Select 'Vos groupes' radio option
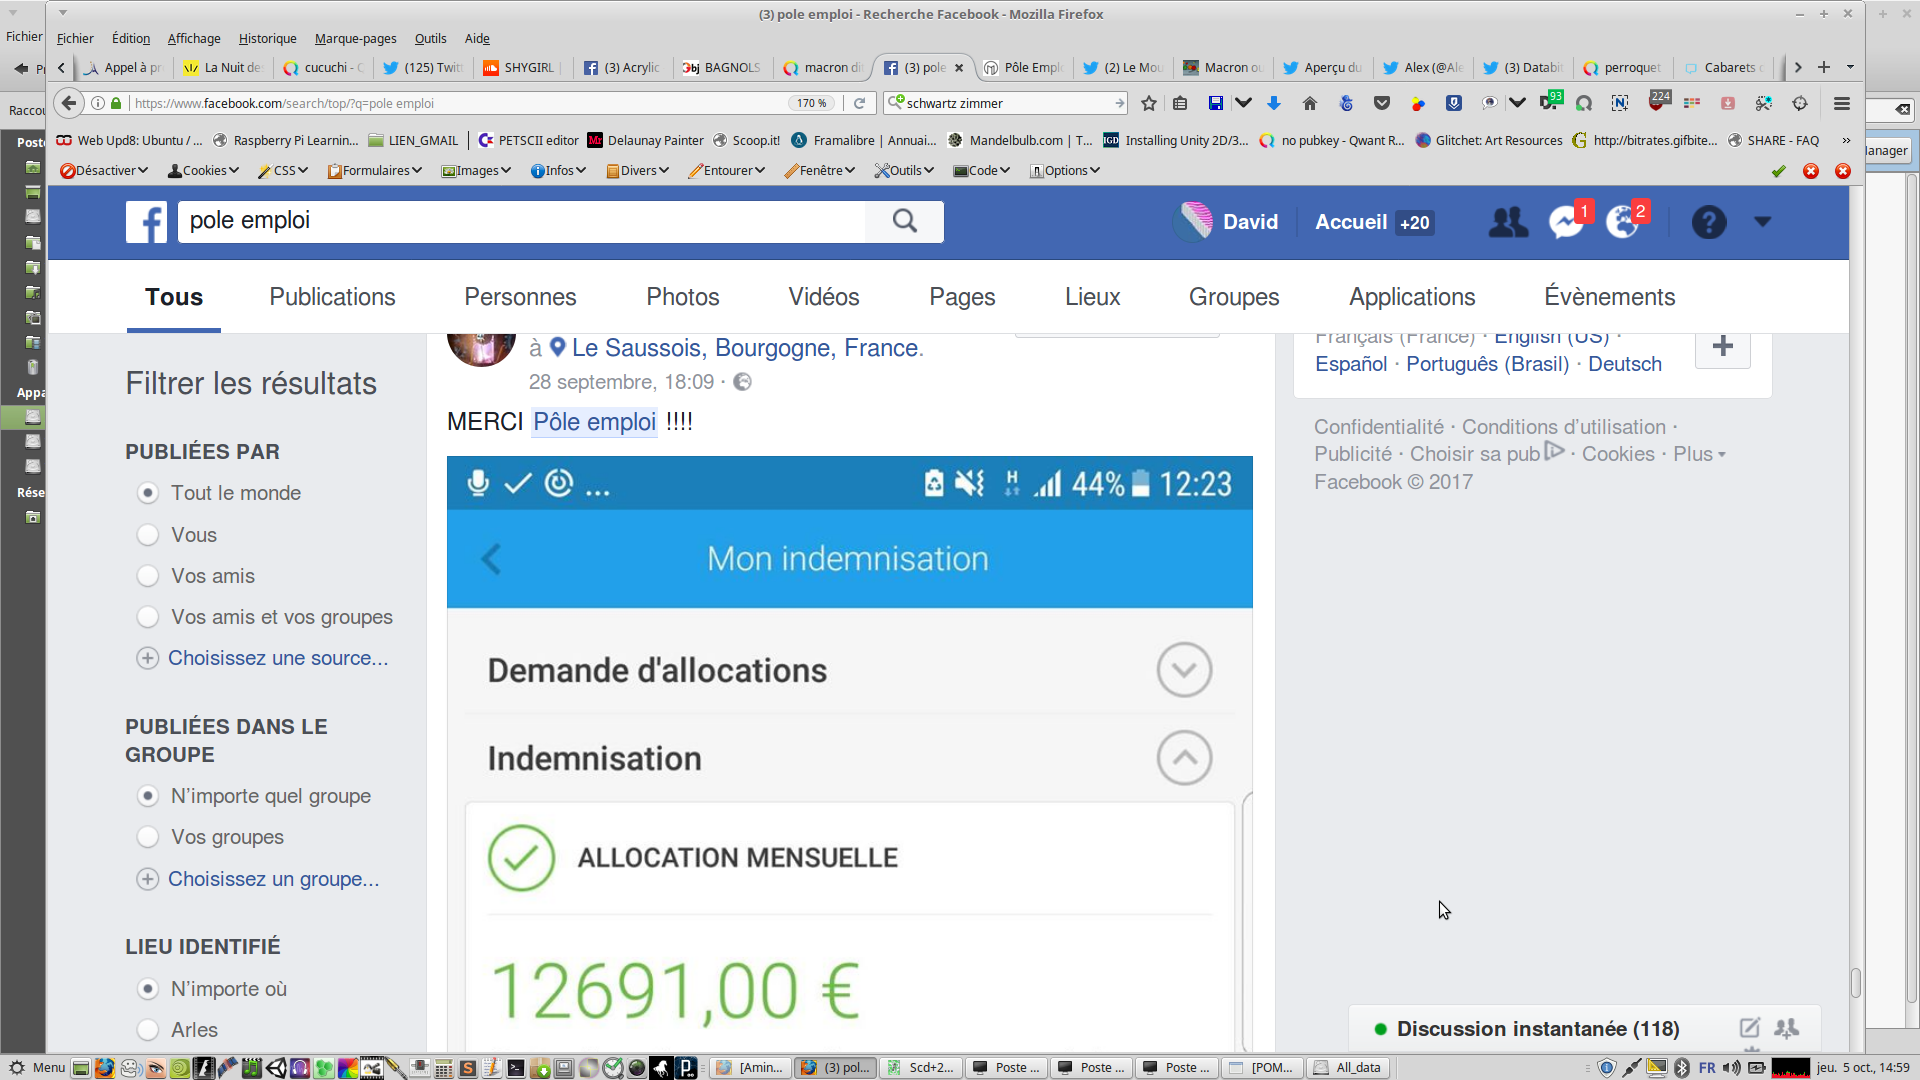 tap(148, 837)
